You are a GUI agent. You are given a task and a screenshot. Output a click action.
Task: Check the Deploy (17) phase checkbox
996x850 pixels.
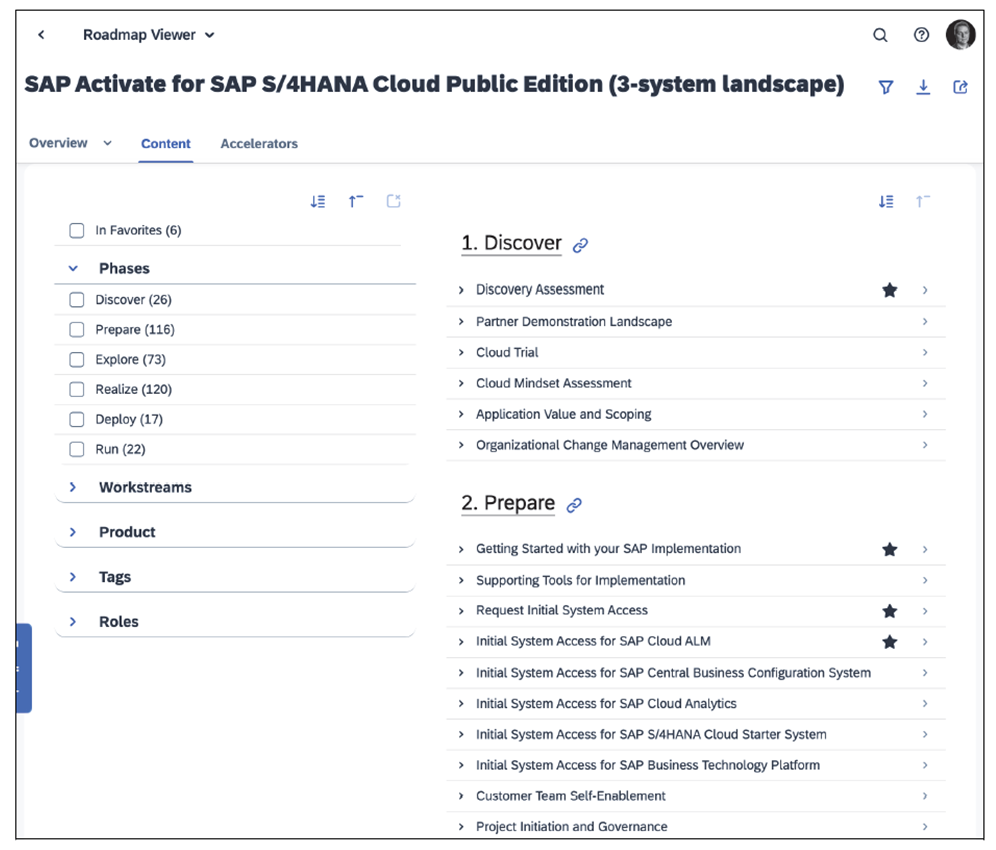pos(77,419)
